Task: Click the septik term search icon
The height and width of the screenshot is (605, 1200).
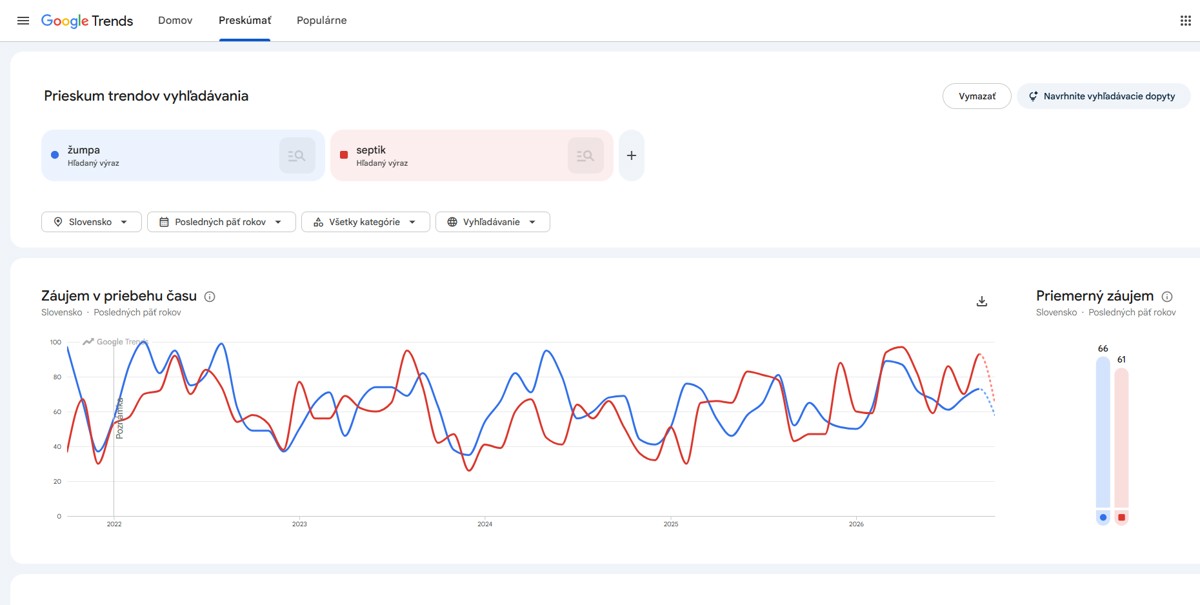Action: (x=586, y=155)
